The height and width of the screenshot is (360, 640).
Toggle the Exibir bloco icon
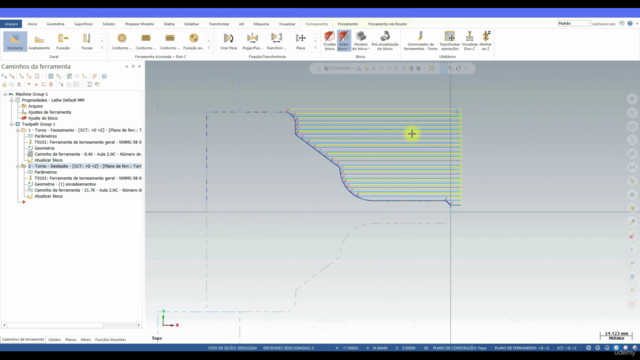tap(344, 40)
